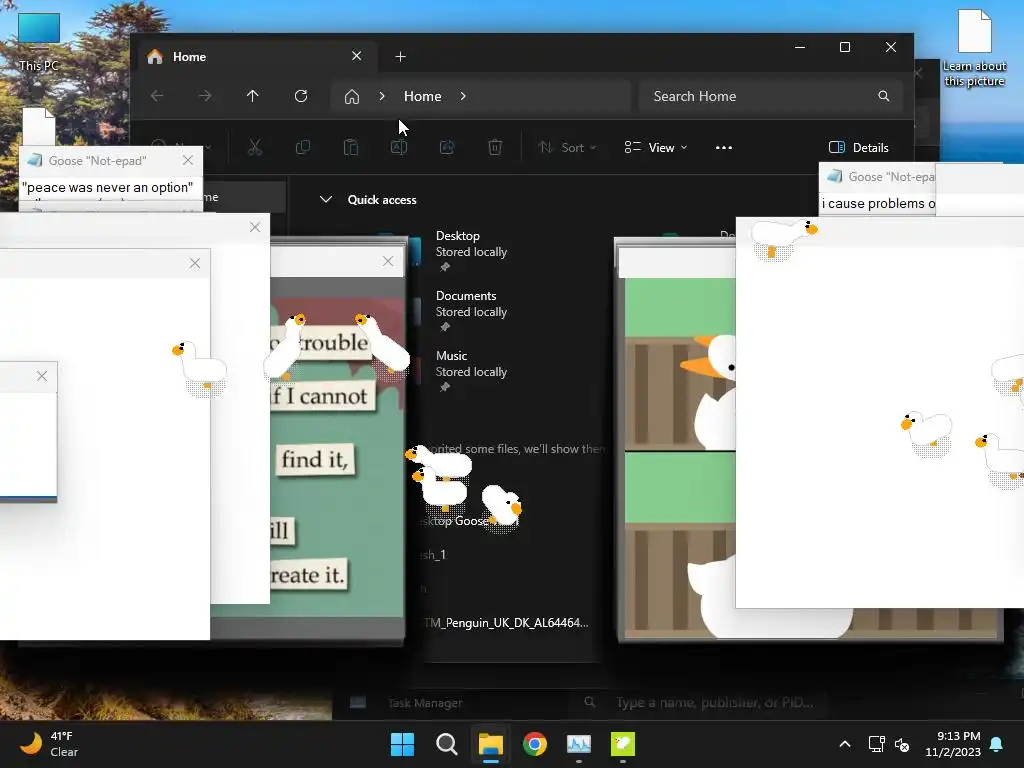The height and width of the screenshot is (768, 1024).
Task: Click the Back arrow in File Explorer
Action: (x=157, y=96)
